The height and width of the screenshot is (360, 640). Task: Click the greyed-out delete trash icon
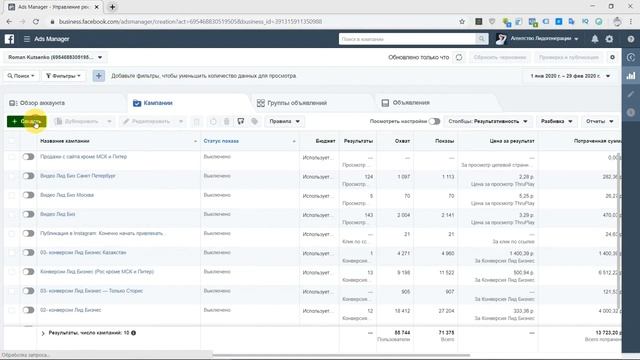tap(196, 121)
